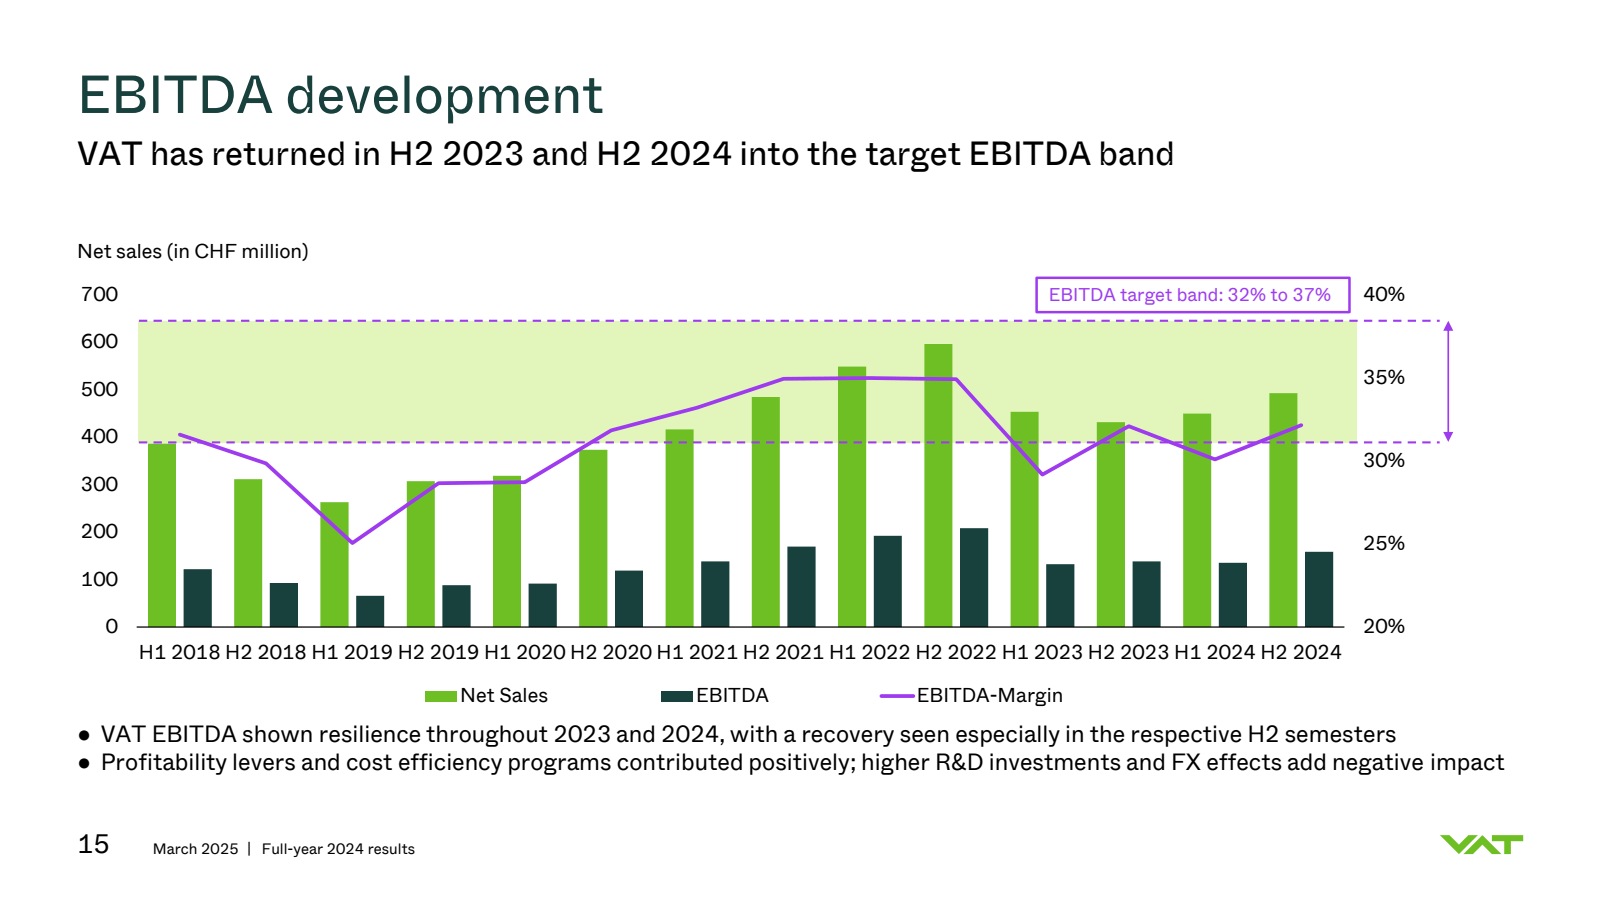Click the VAT logo in bottom corner

pyautogui.click(x=1481, y=845)
